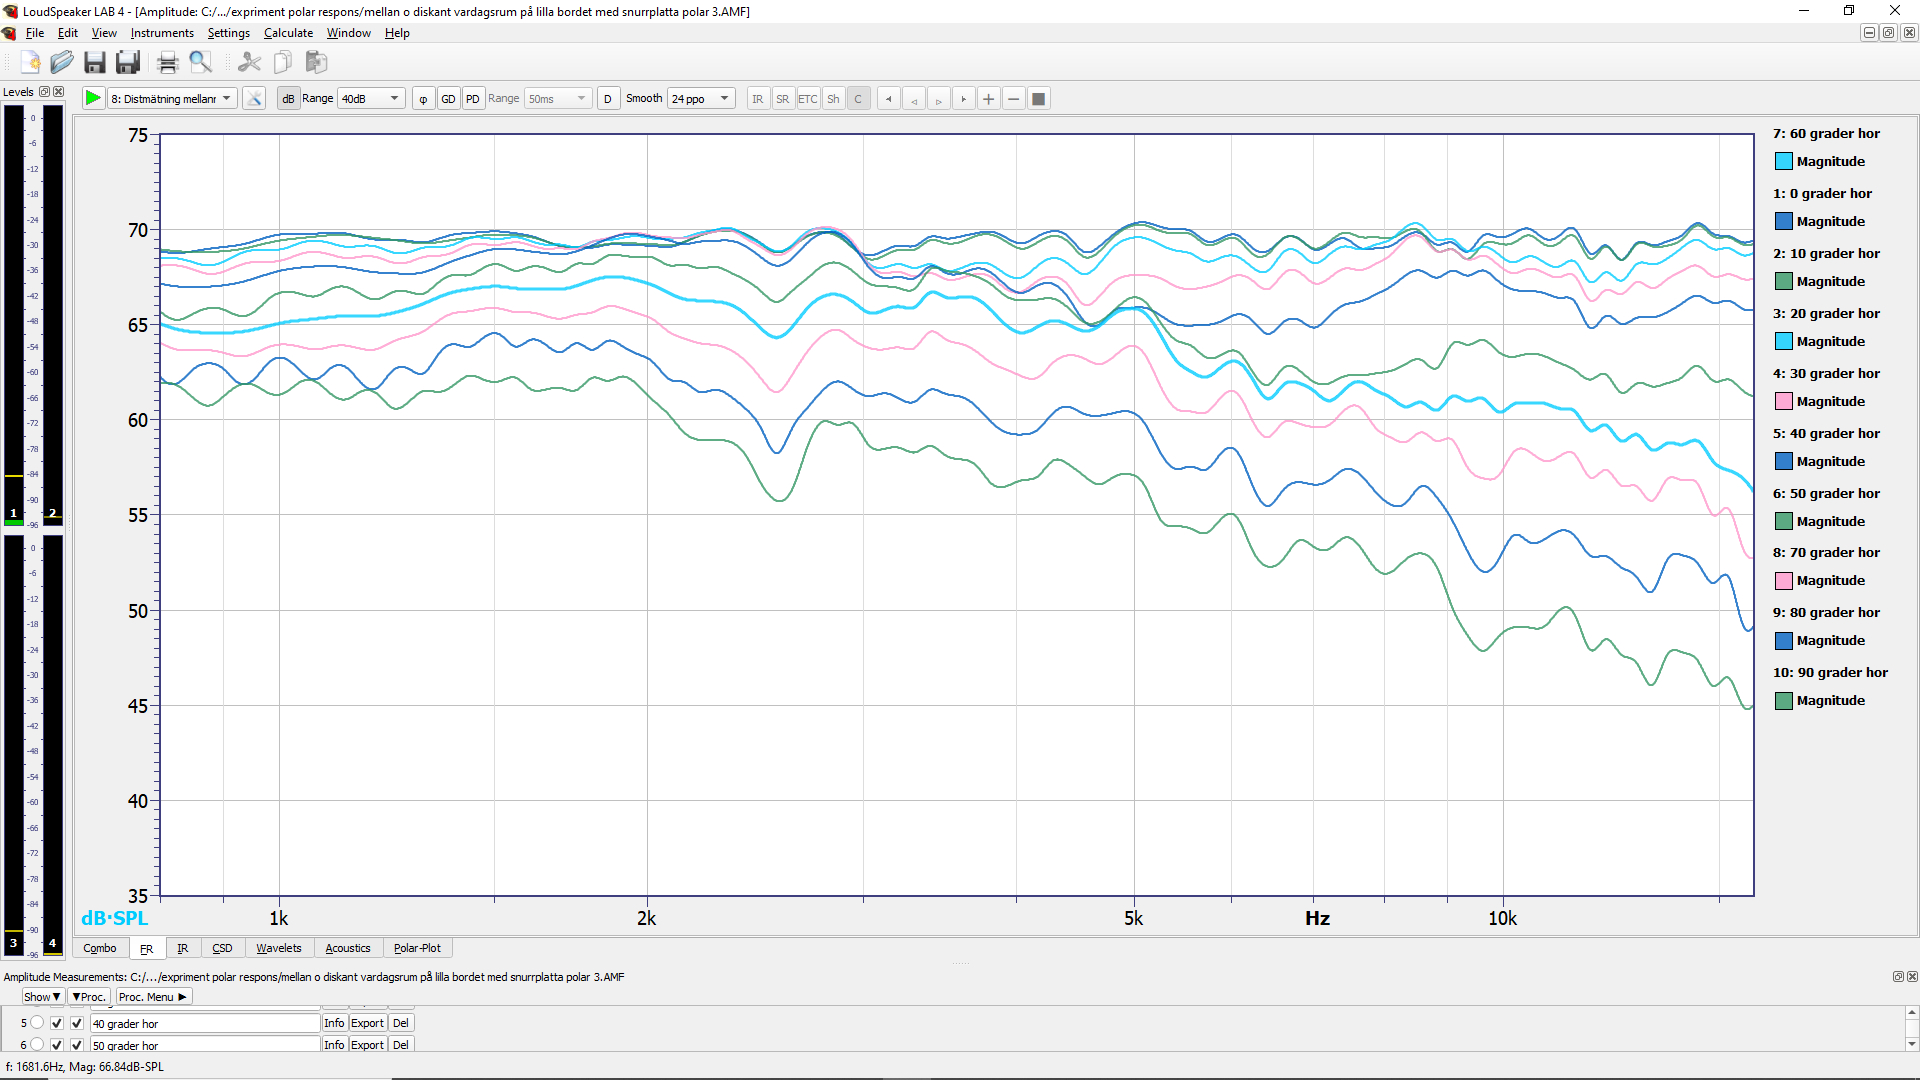Screen dimensions: 1920x1080
Task: Open the File menu
Action: click(35, 33)
